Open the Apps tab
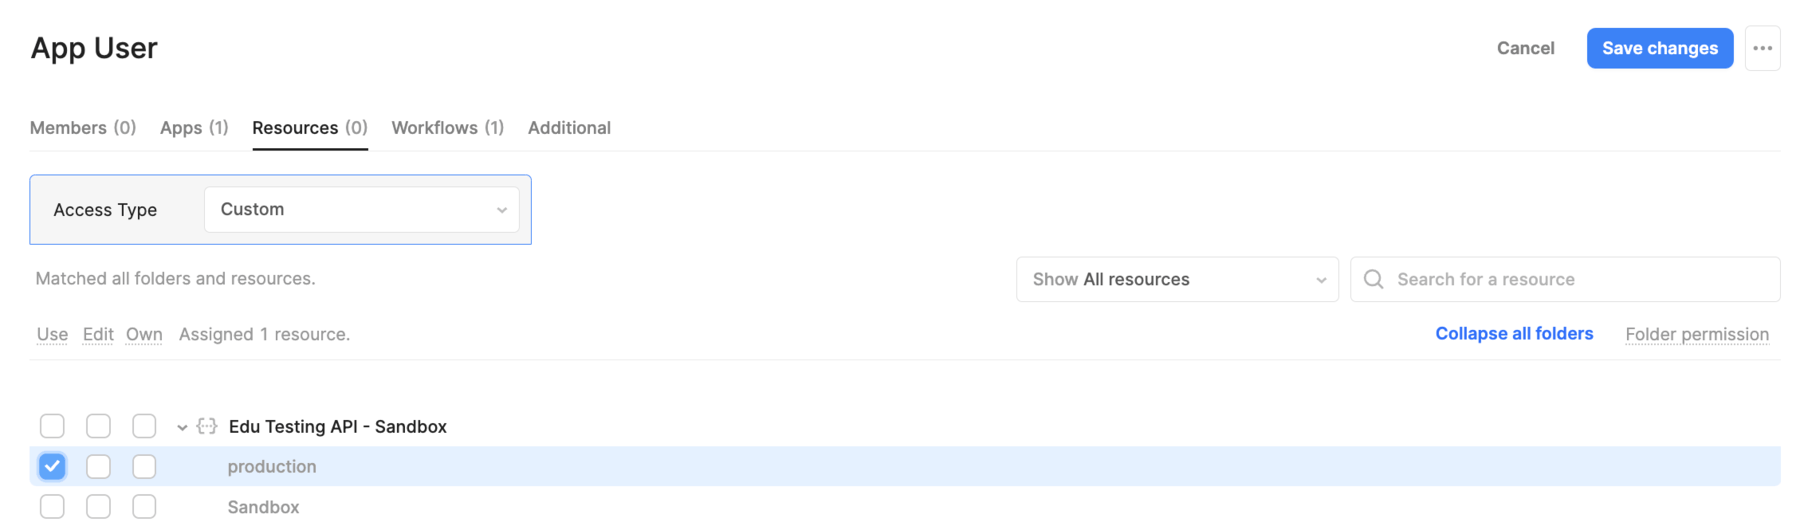The height and width of the screenshot is (526, 1800). pyautogui.click(x=194, y=128)
